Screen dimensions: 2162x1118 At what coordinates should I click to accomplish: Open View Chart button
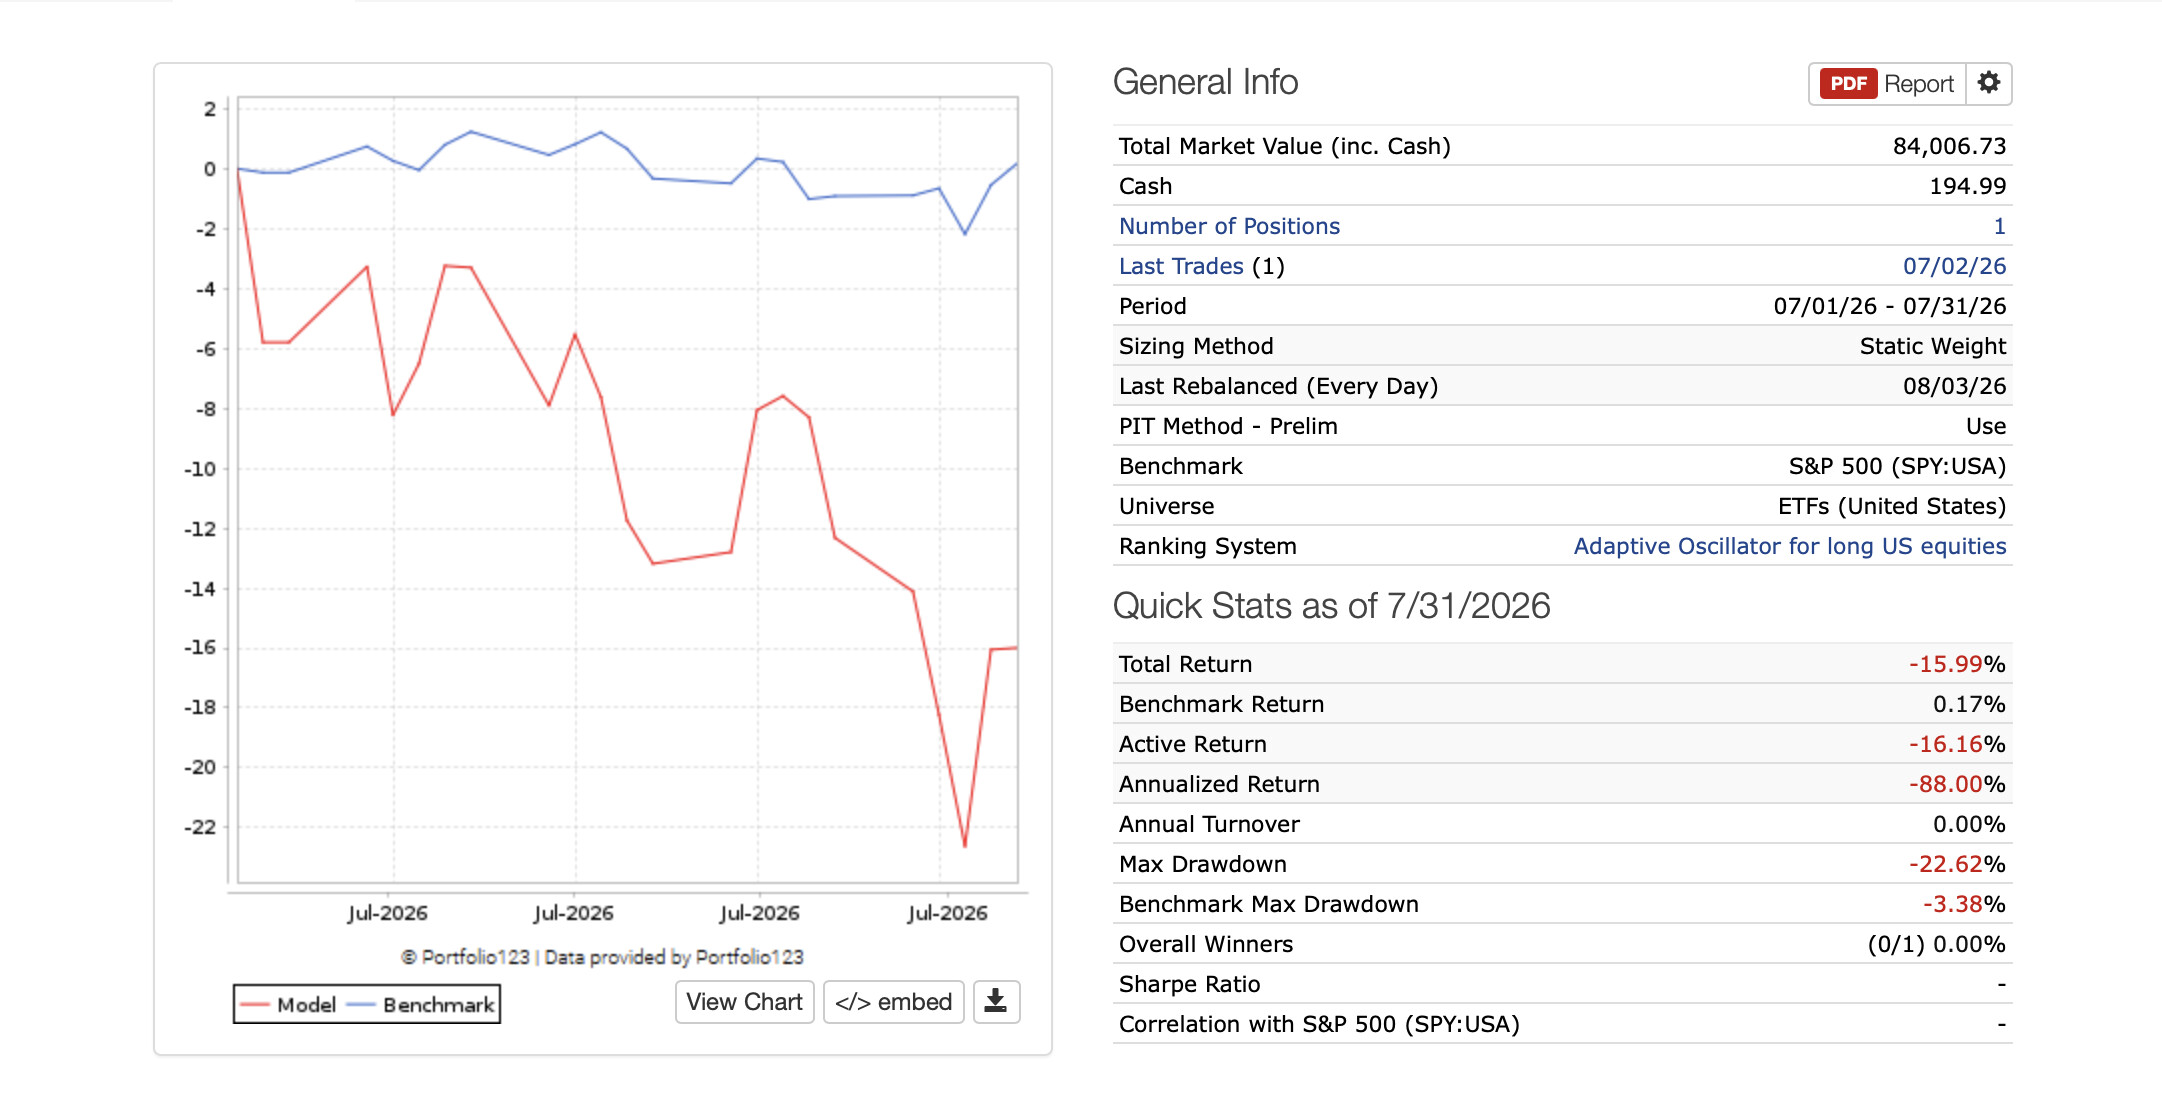click(744, 1002)
